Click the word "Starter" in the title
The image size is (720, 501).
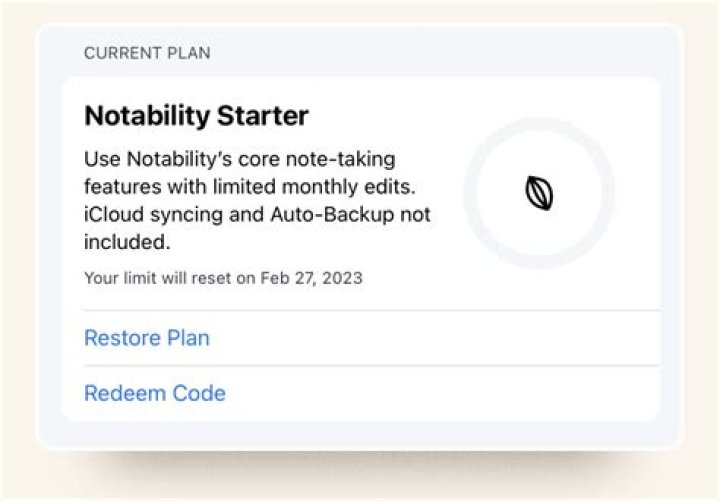click(x=265, y=116)
